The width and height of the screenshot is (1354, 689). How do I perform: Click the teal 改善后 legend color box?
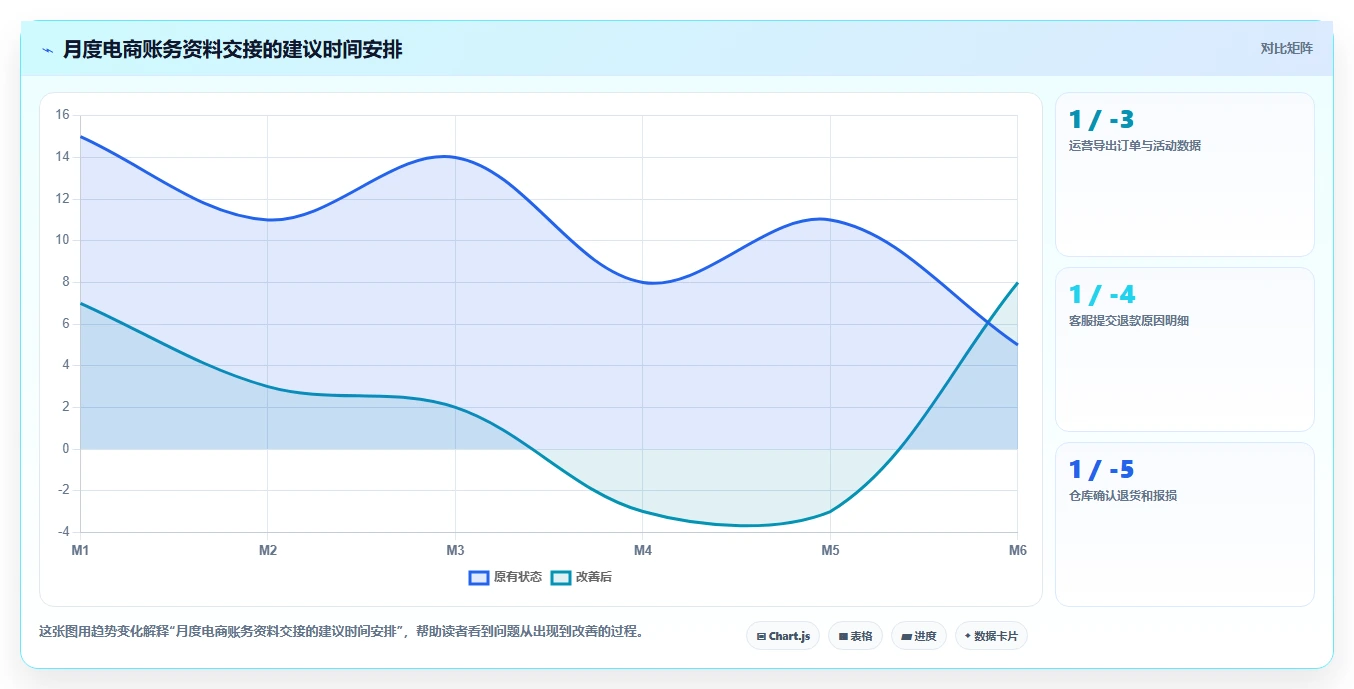tap(561, 577)
